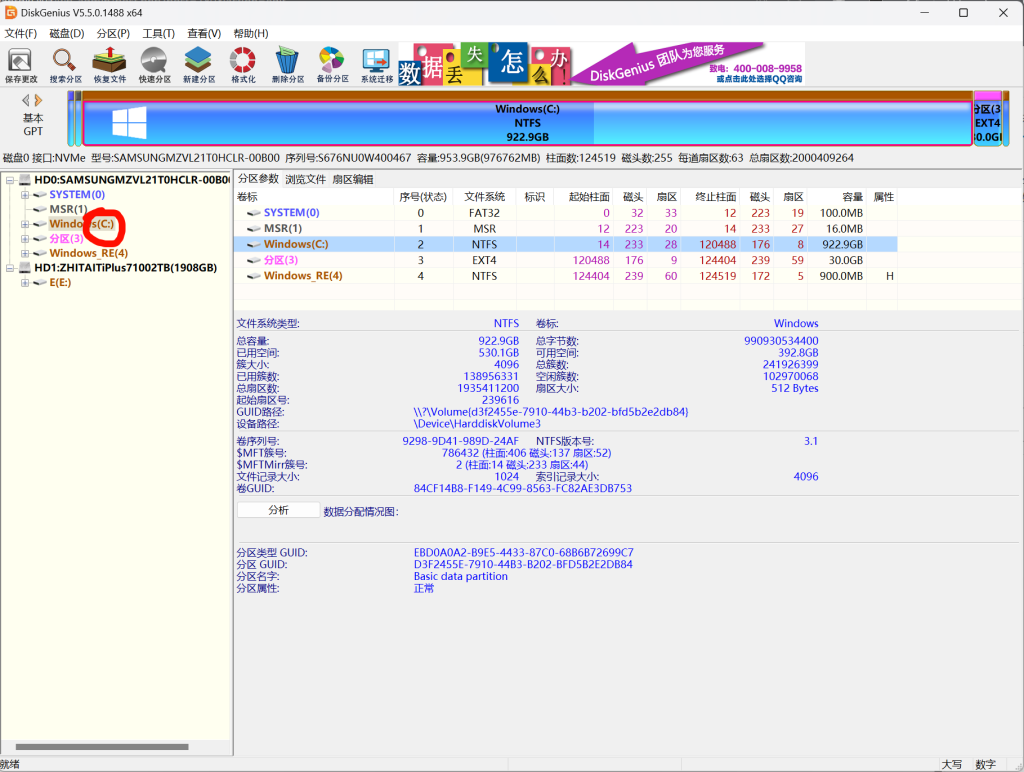Expand the 分区(3) tree node
The width and height of the screenshot is (1024, 772).
[x=25, y=238]
